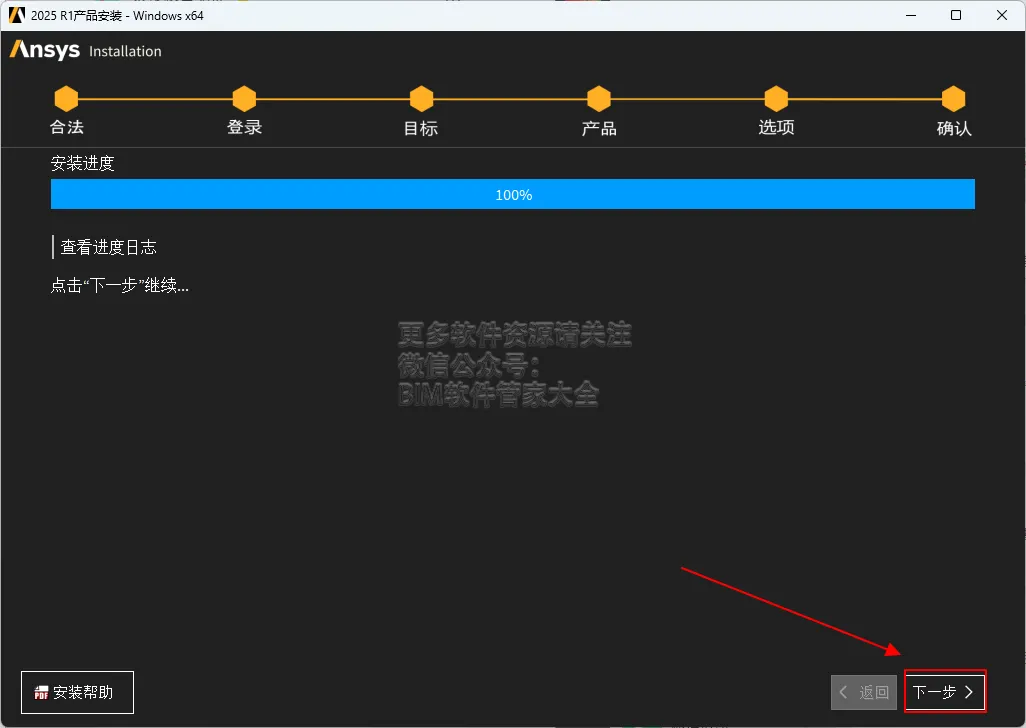Click the 选项 step label

(x=776, y=127)
